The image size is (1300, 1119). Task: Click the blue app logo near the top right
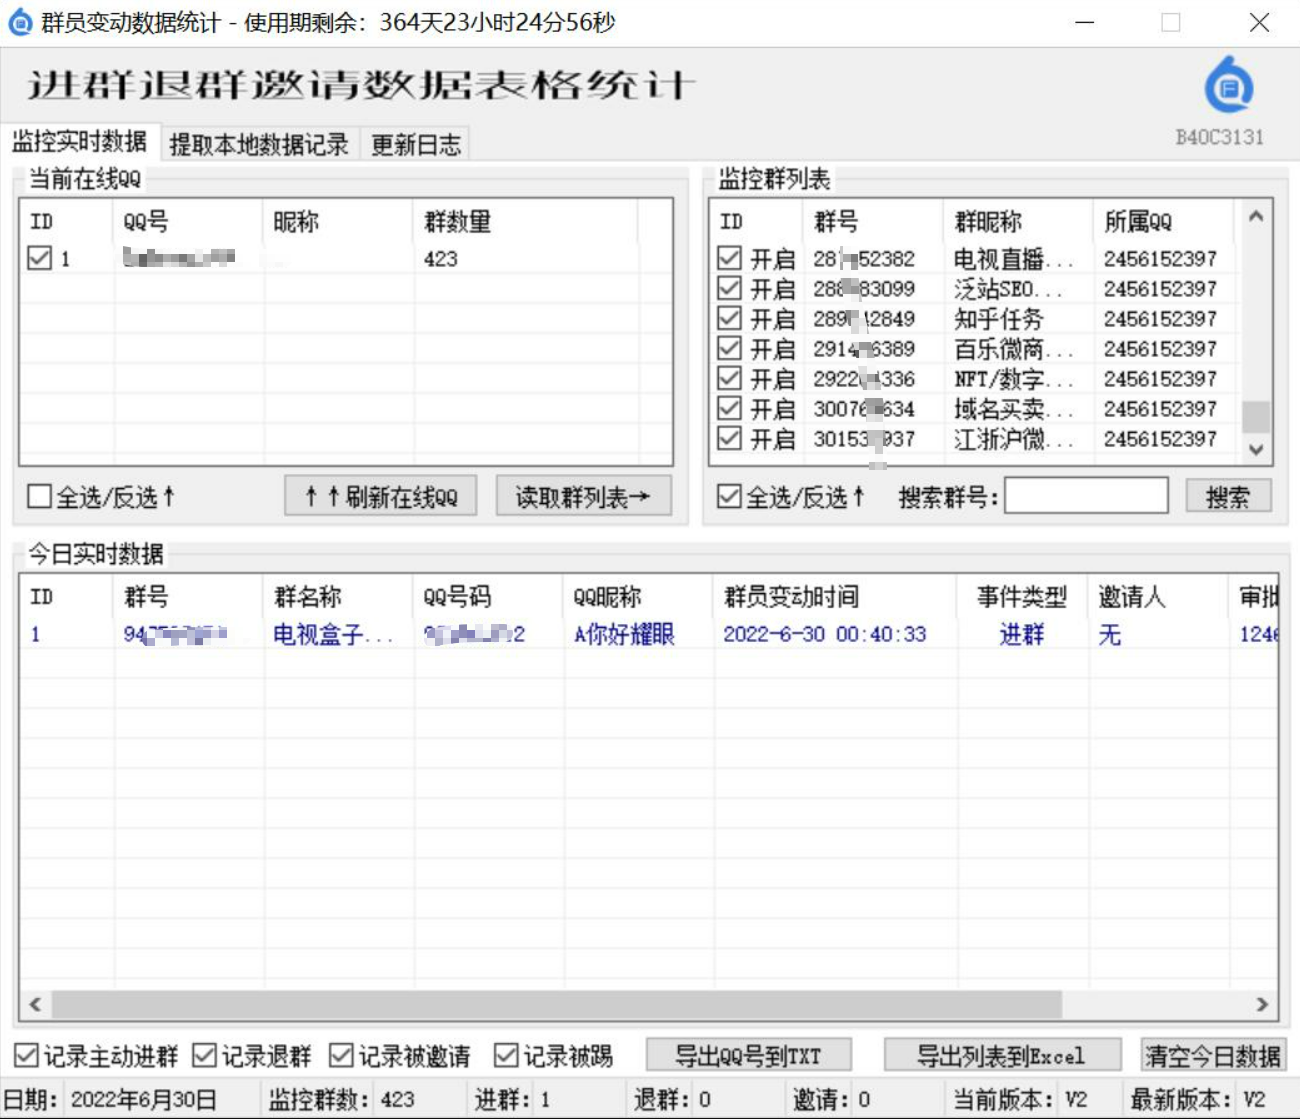[1229, 86]
